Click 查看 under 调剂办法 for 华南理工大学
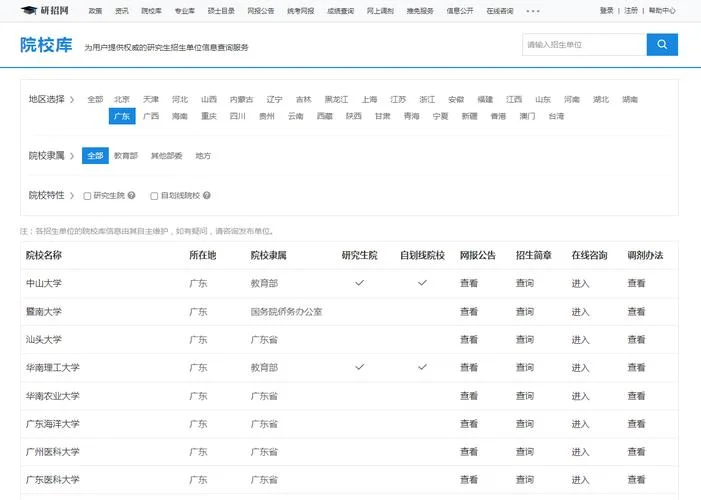The image size is (701, 500). pyautogui.click(x=637, y=368)
